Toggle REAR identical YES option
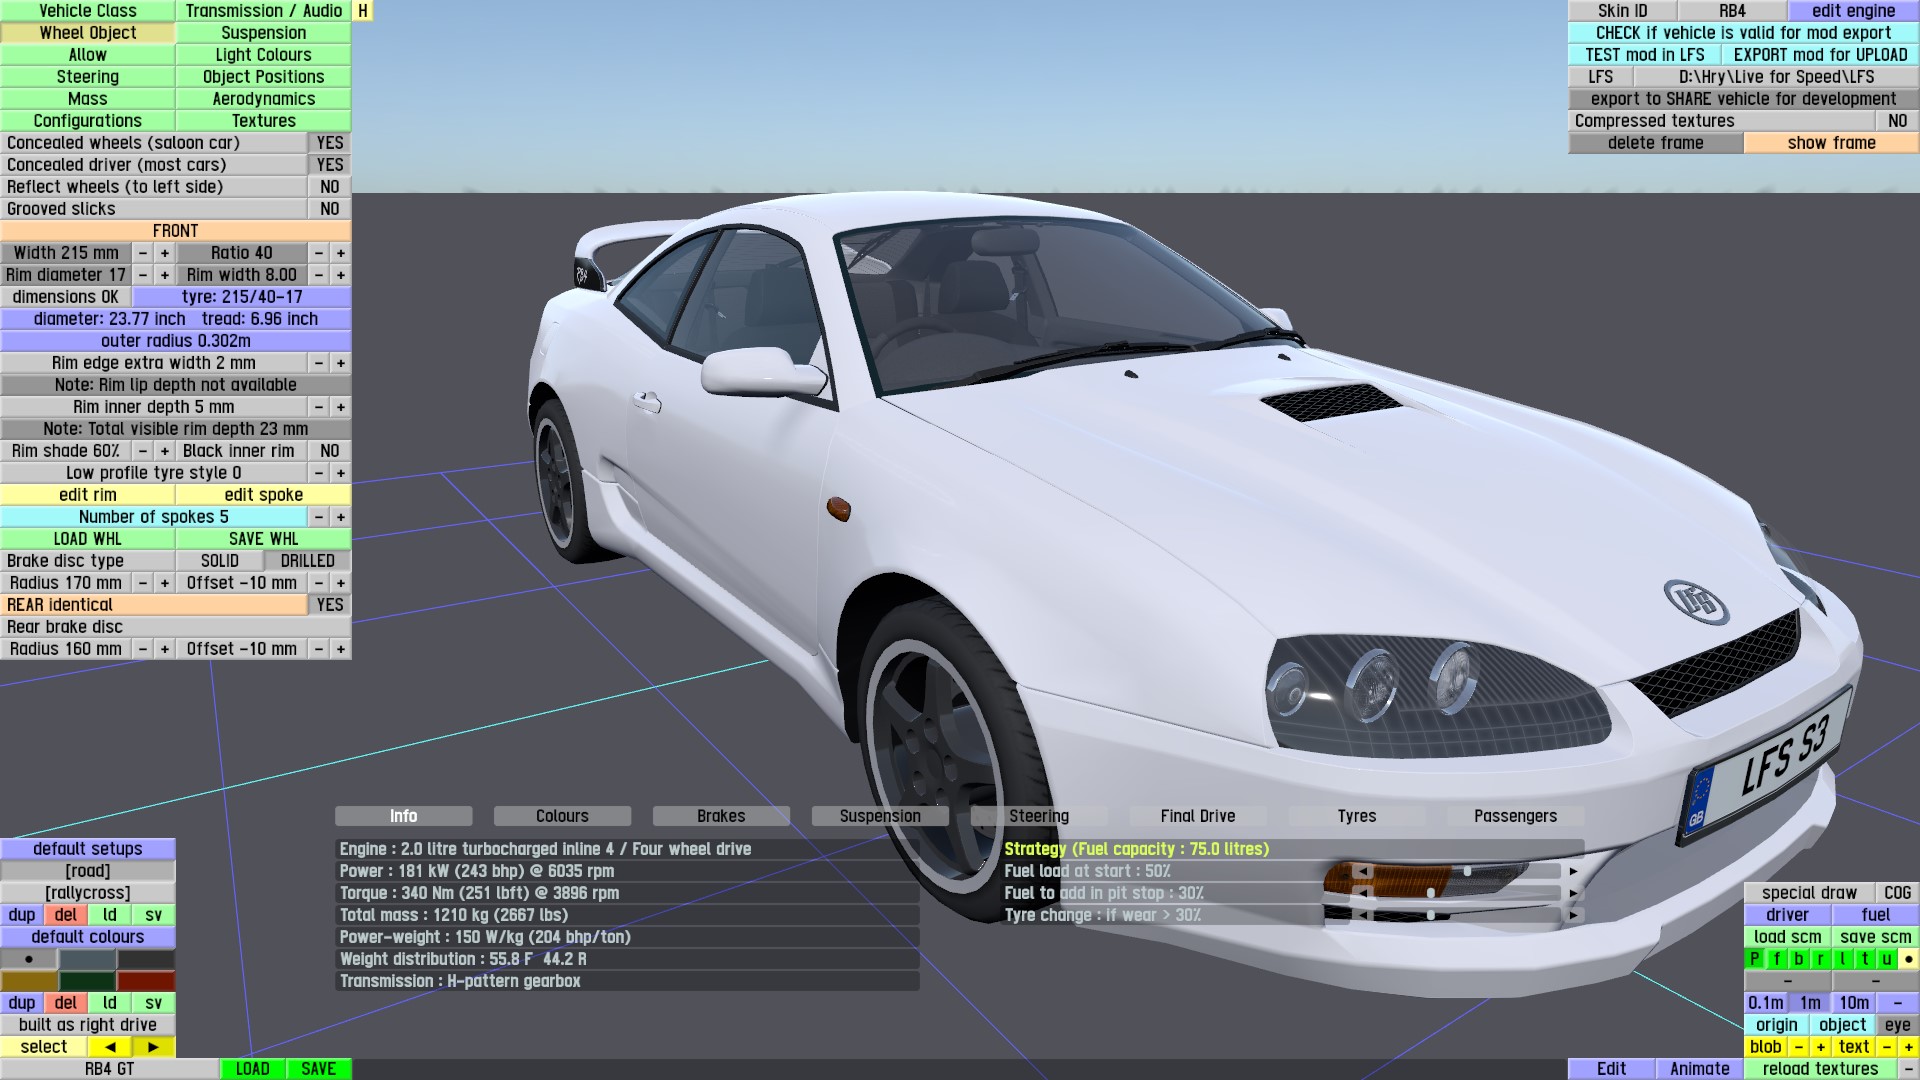The height and width of the screenshot is (1080, 1920). [x=329, y=605]
